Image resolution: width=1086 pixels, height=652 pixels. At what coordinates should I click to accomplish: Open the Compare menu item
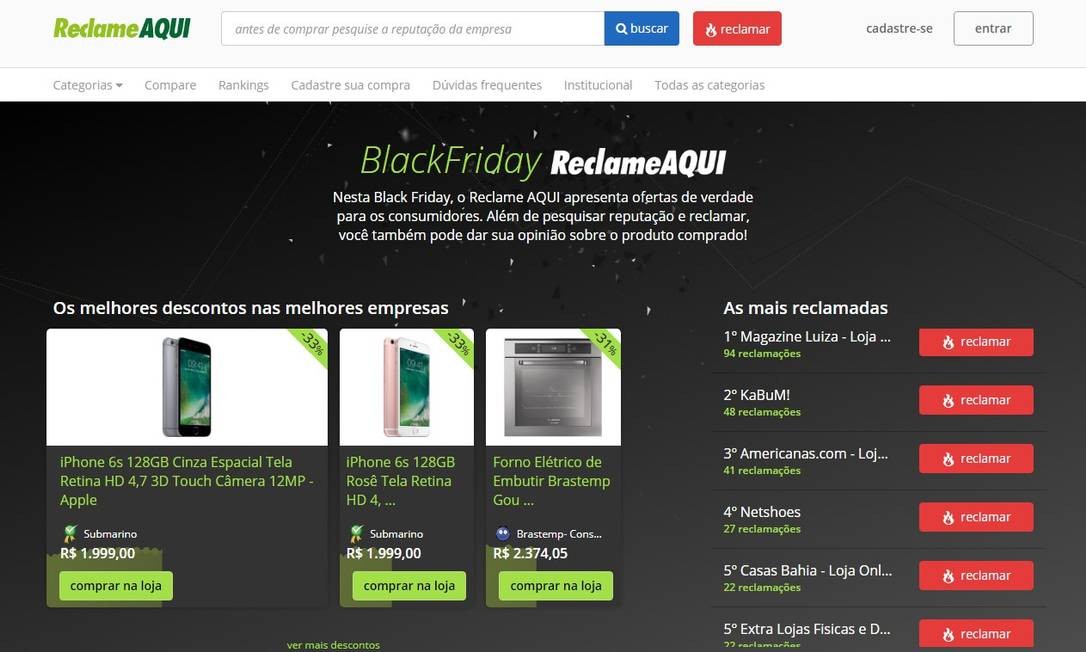click(170, 85)
